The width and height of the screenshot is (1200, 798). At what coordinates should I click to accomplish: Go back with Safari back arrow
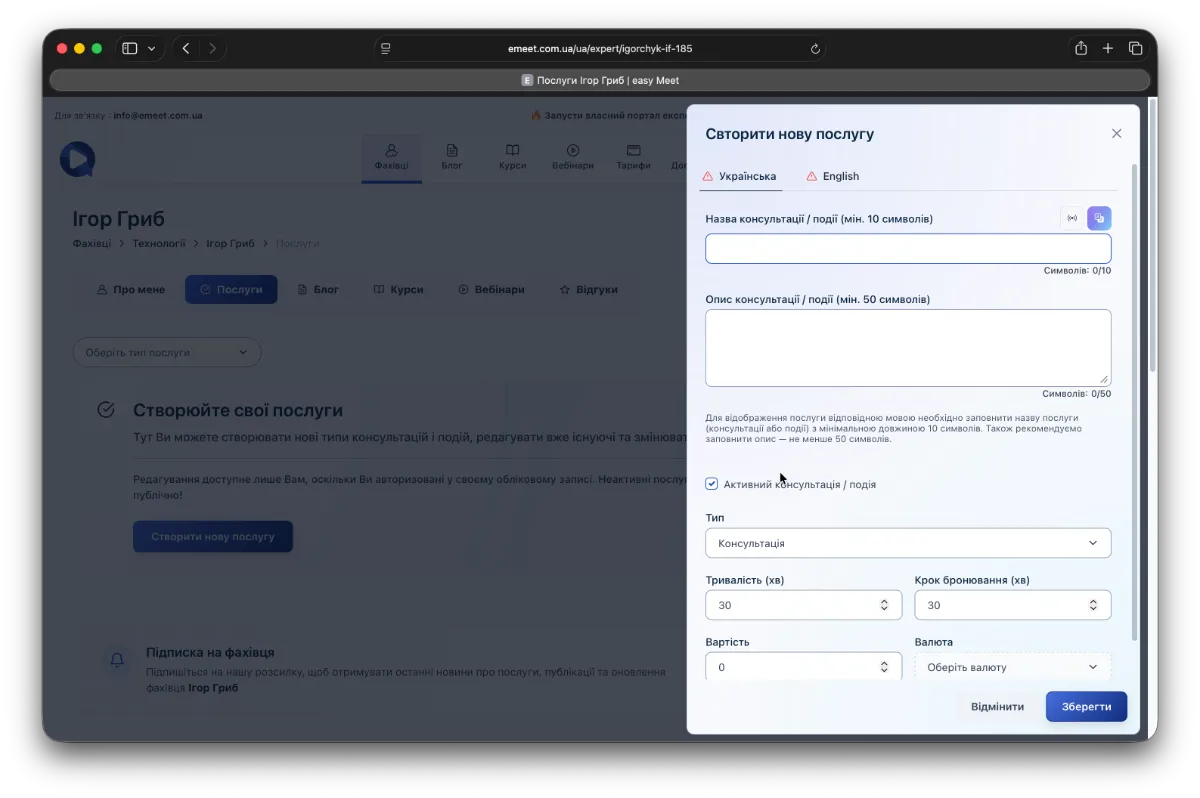[x=186, y=48]
